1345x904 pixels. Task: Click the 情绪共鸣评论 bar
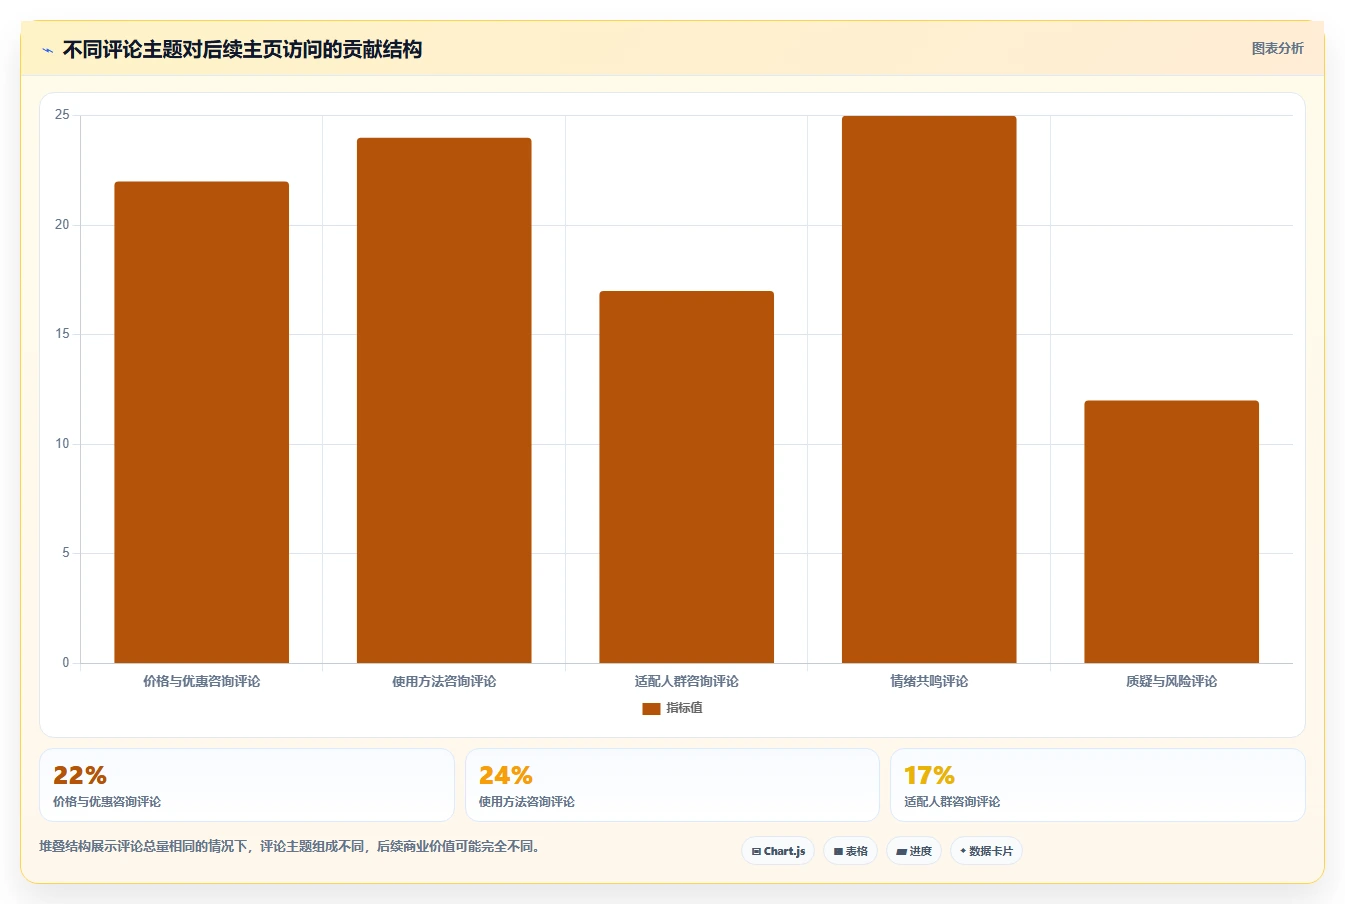(929, 389)
